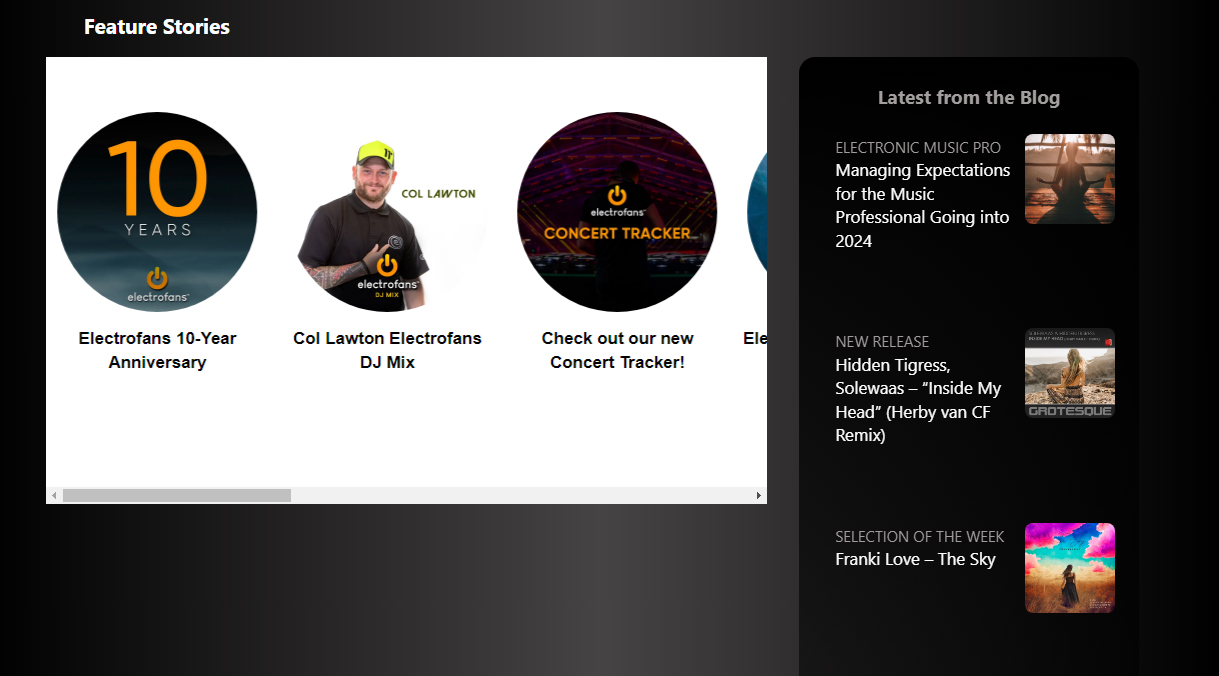The height and width of the screenshot is (676, 1219).
Task: Select the SELECTION OF THE WEEK category label
Action: (920, 536)
